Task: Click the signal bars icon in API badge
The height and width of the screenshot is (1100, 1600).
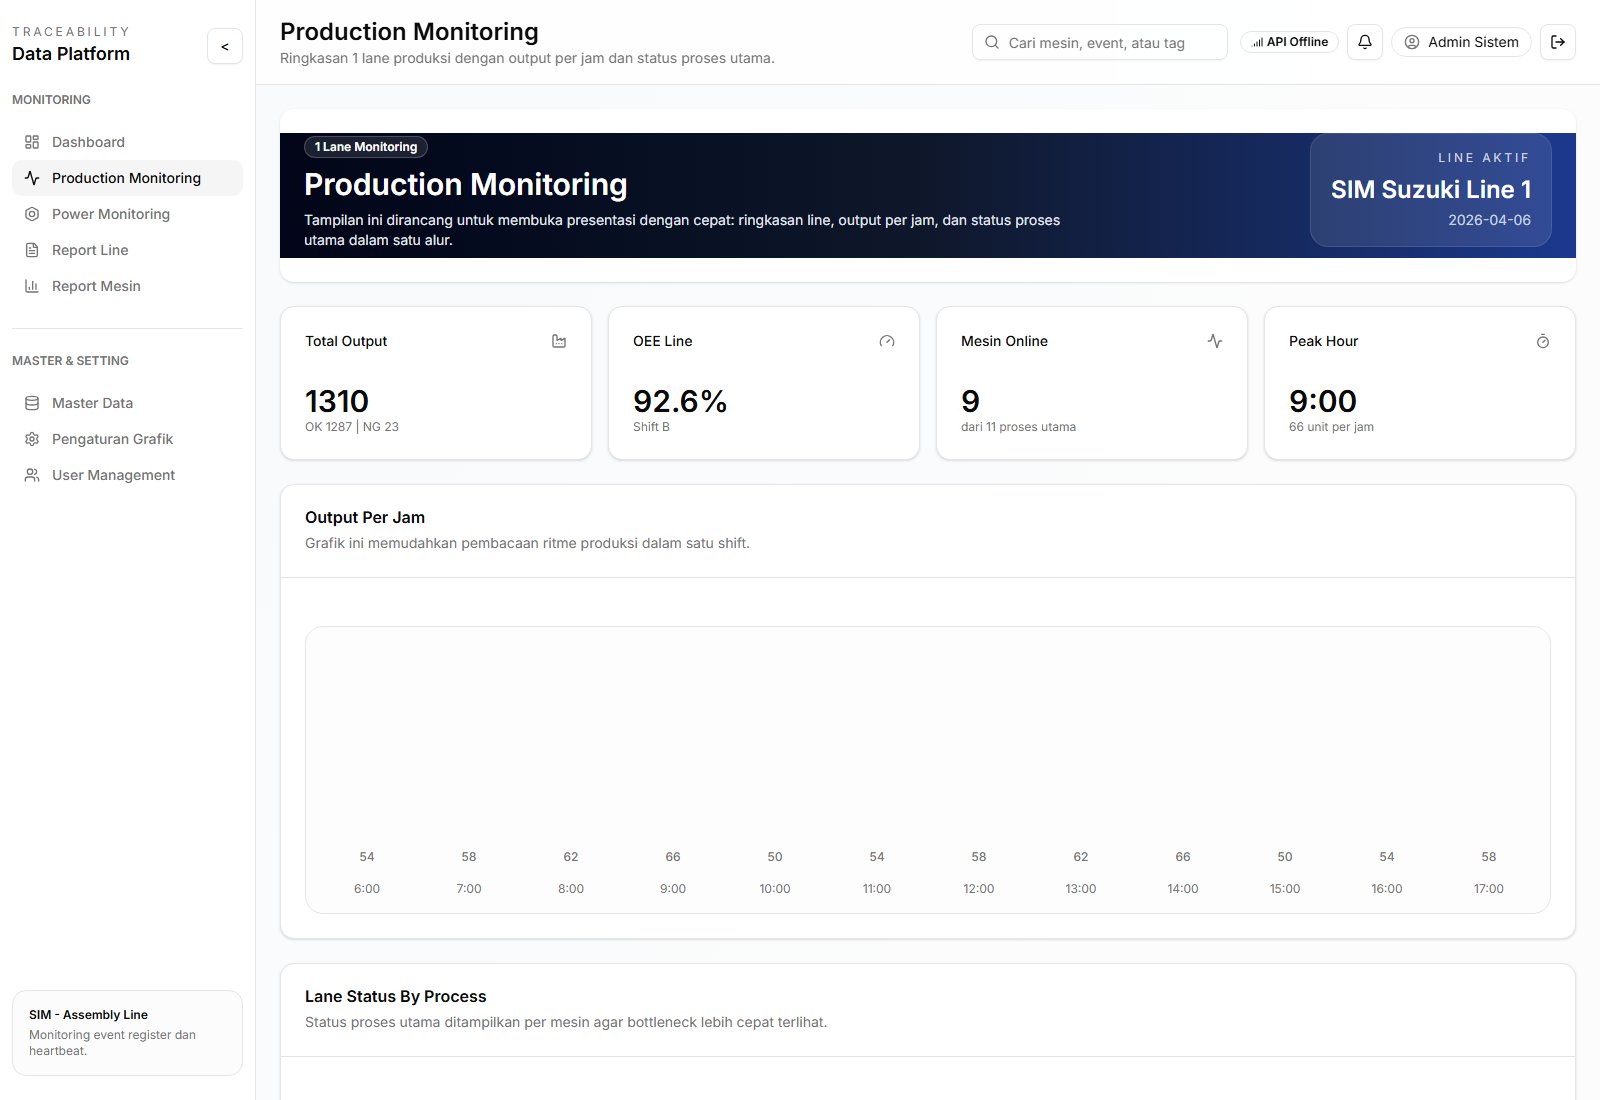Action: click(1257, 42)
